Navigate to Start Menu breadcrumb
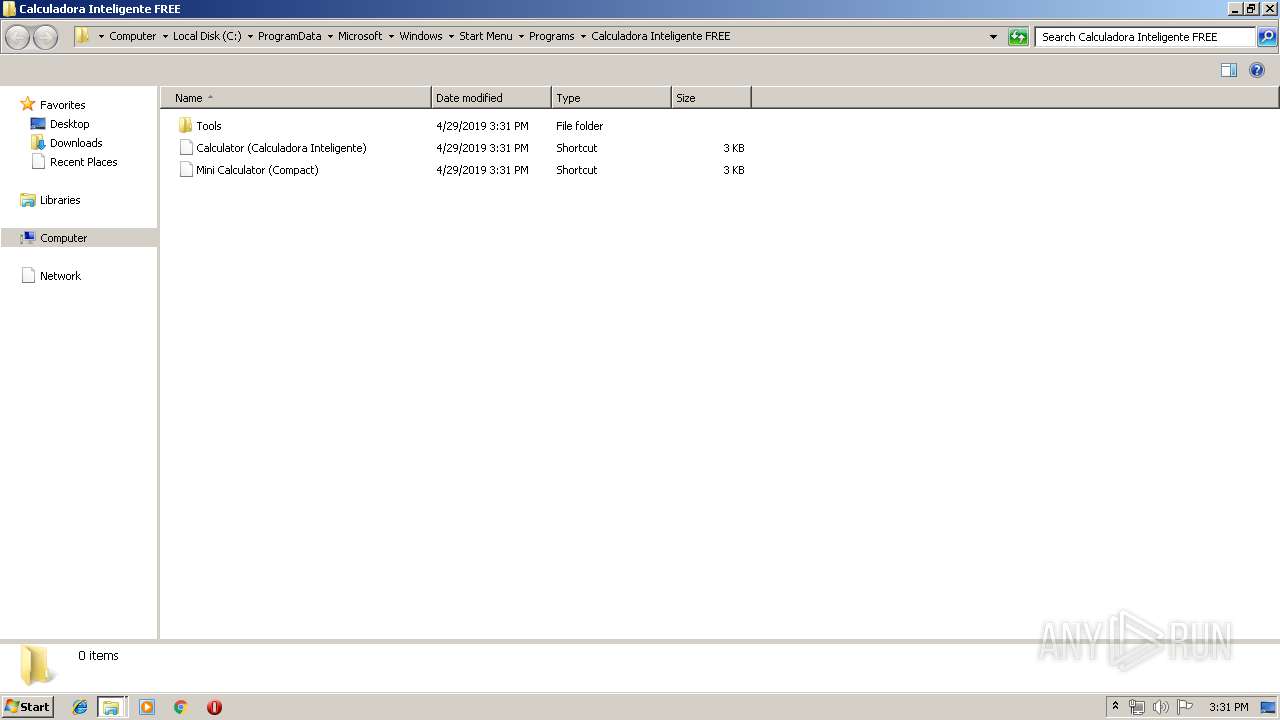The height and width of the screenshot is (720, 1280). (486, 36)
